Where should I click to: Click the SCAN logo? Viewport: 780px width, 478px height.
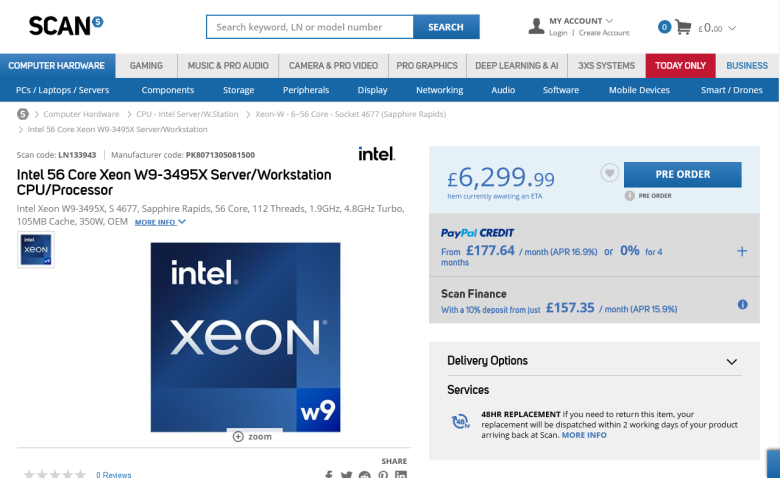(66, 26)
